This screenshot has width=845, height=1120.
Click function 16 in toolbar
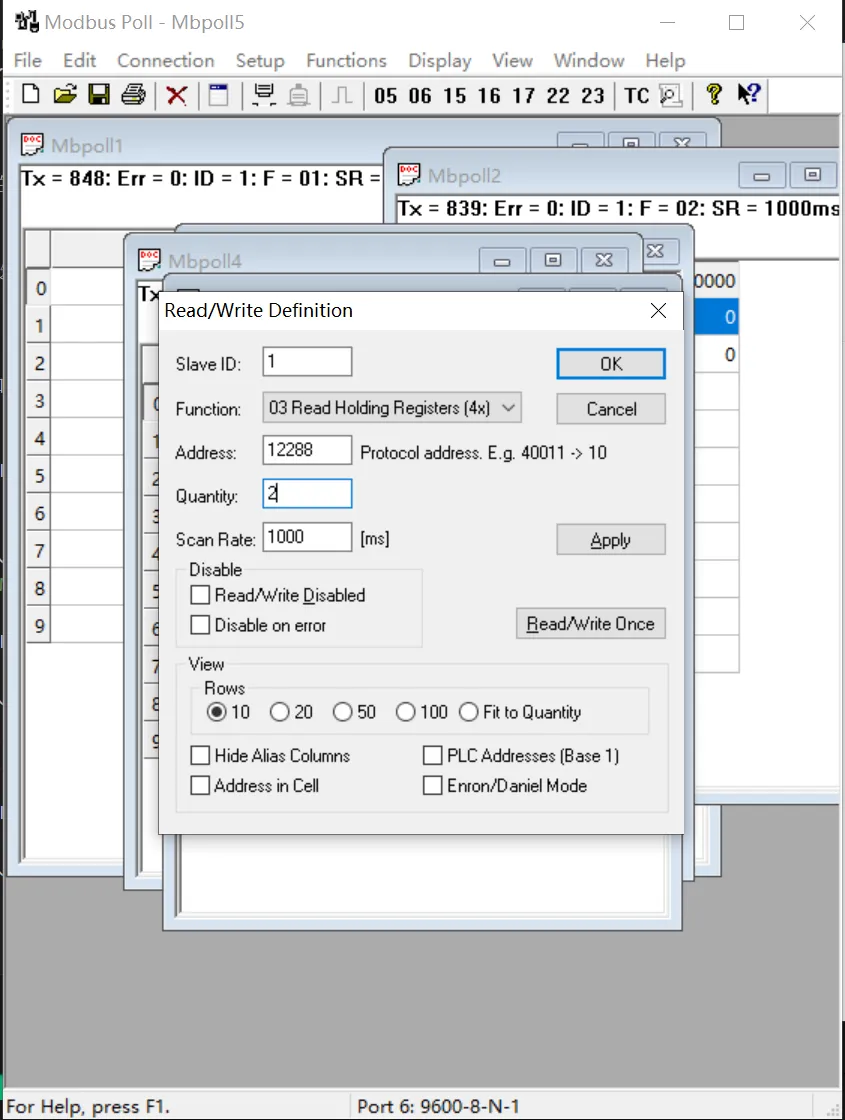489,96
